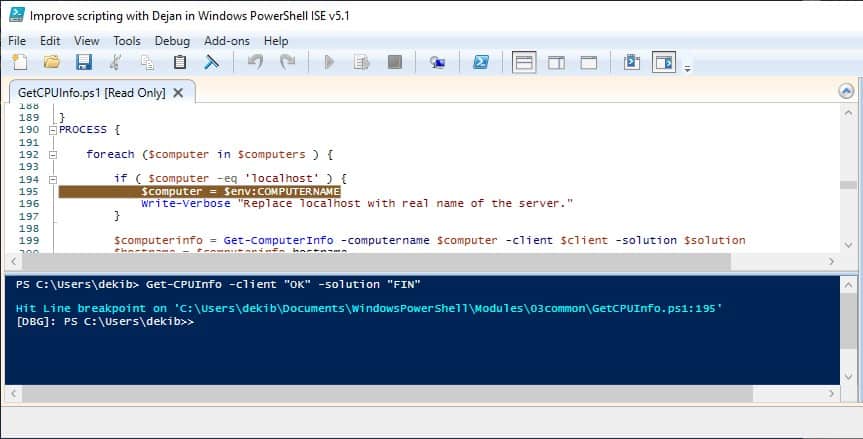Click the script pane vertical scrollbar thumb
The height and width of the screenshot is (439, 863).
[848, 185]
